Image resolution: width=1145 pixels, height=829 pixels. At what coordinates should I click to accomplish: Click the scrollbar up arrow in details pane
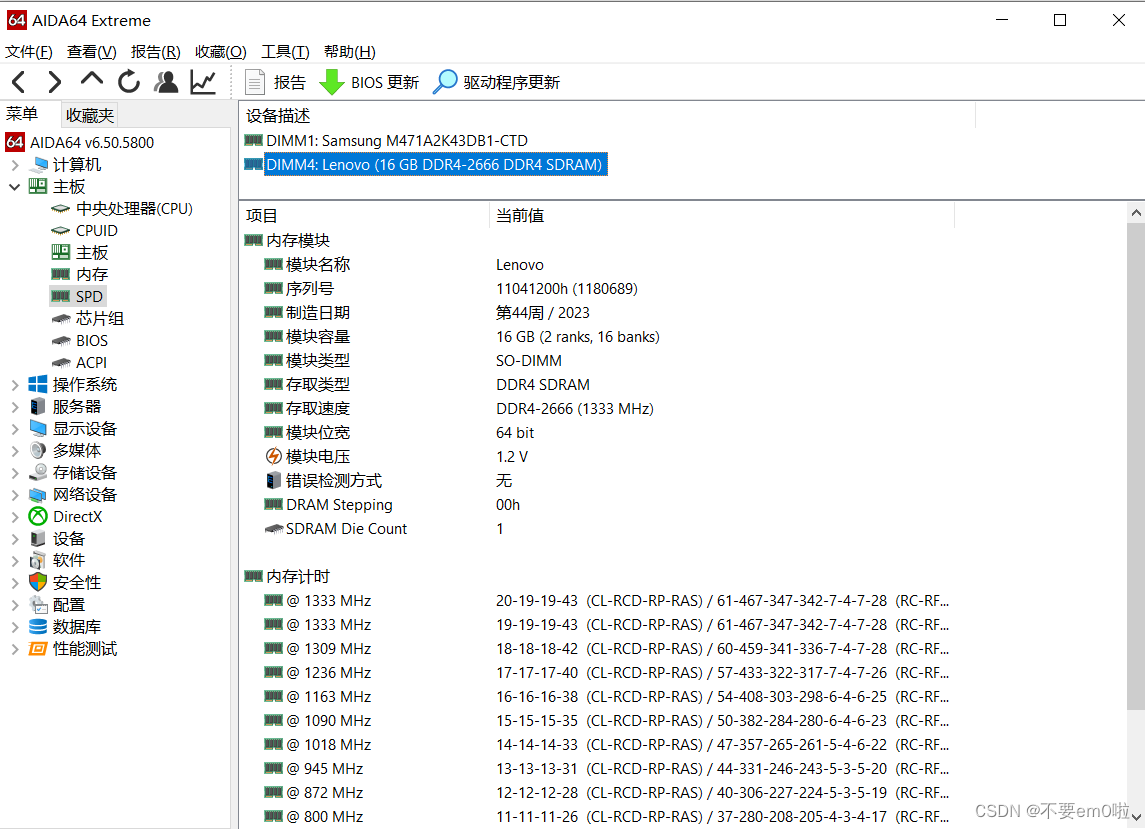1136,213
